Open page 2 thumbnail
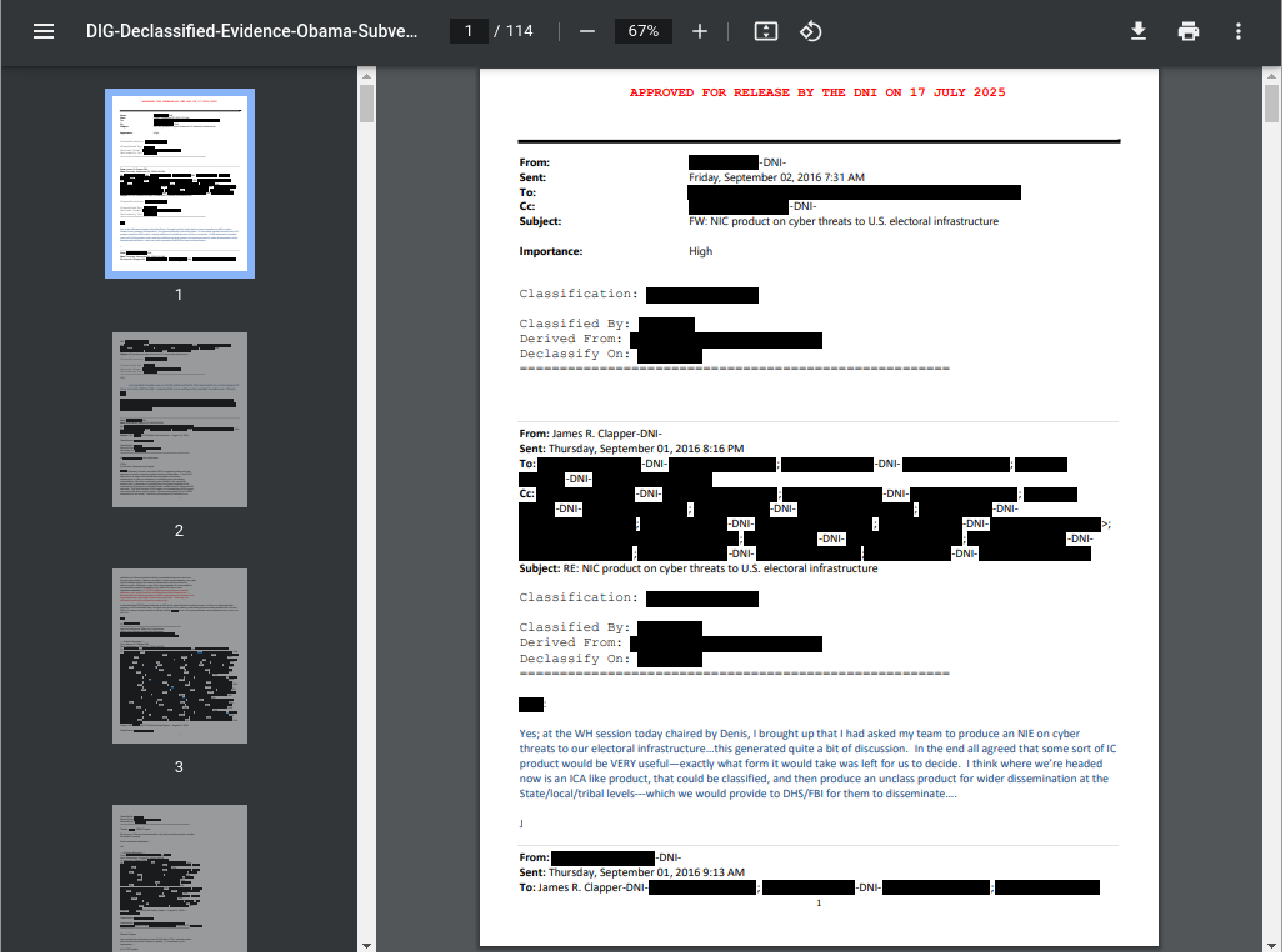Image resolution: width=1282 pixels, height=952 pixels. [x=179, y=419]
